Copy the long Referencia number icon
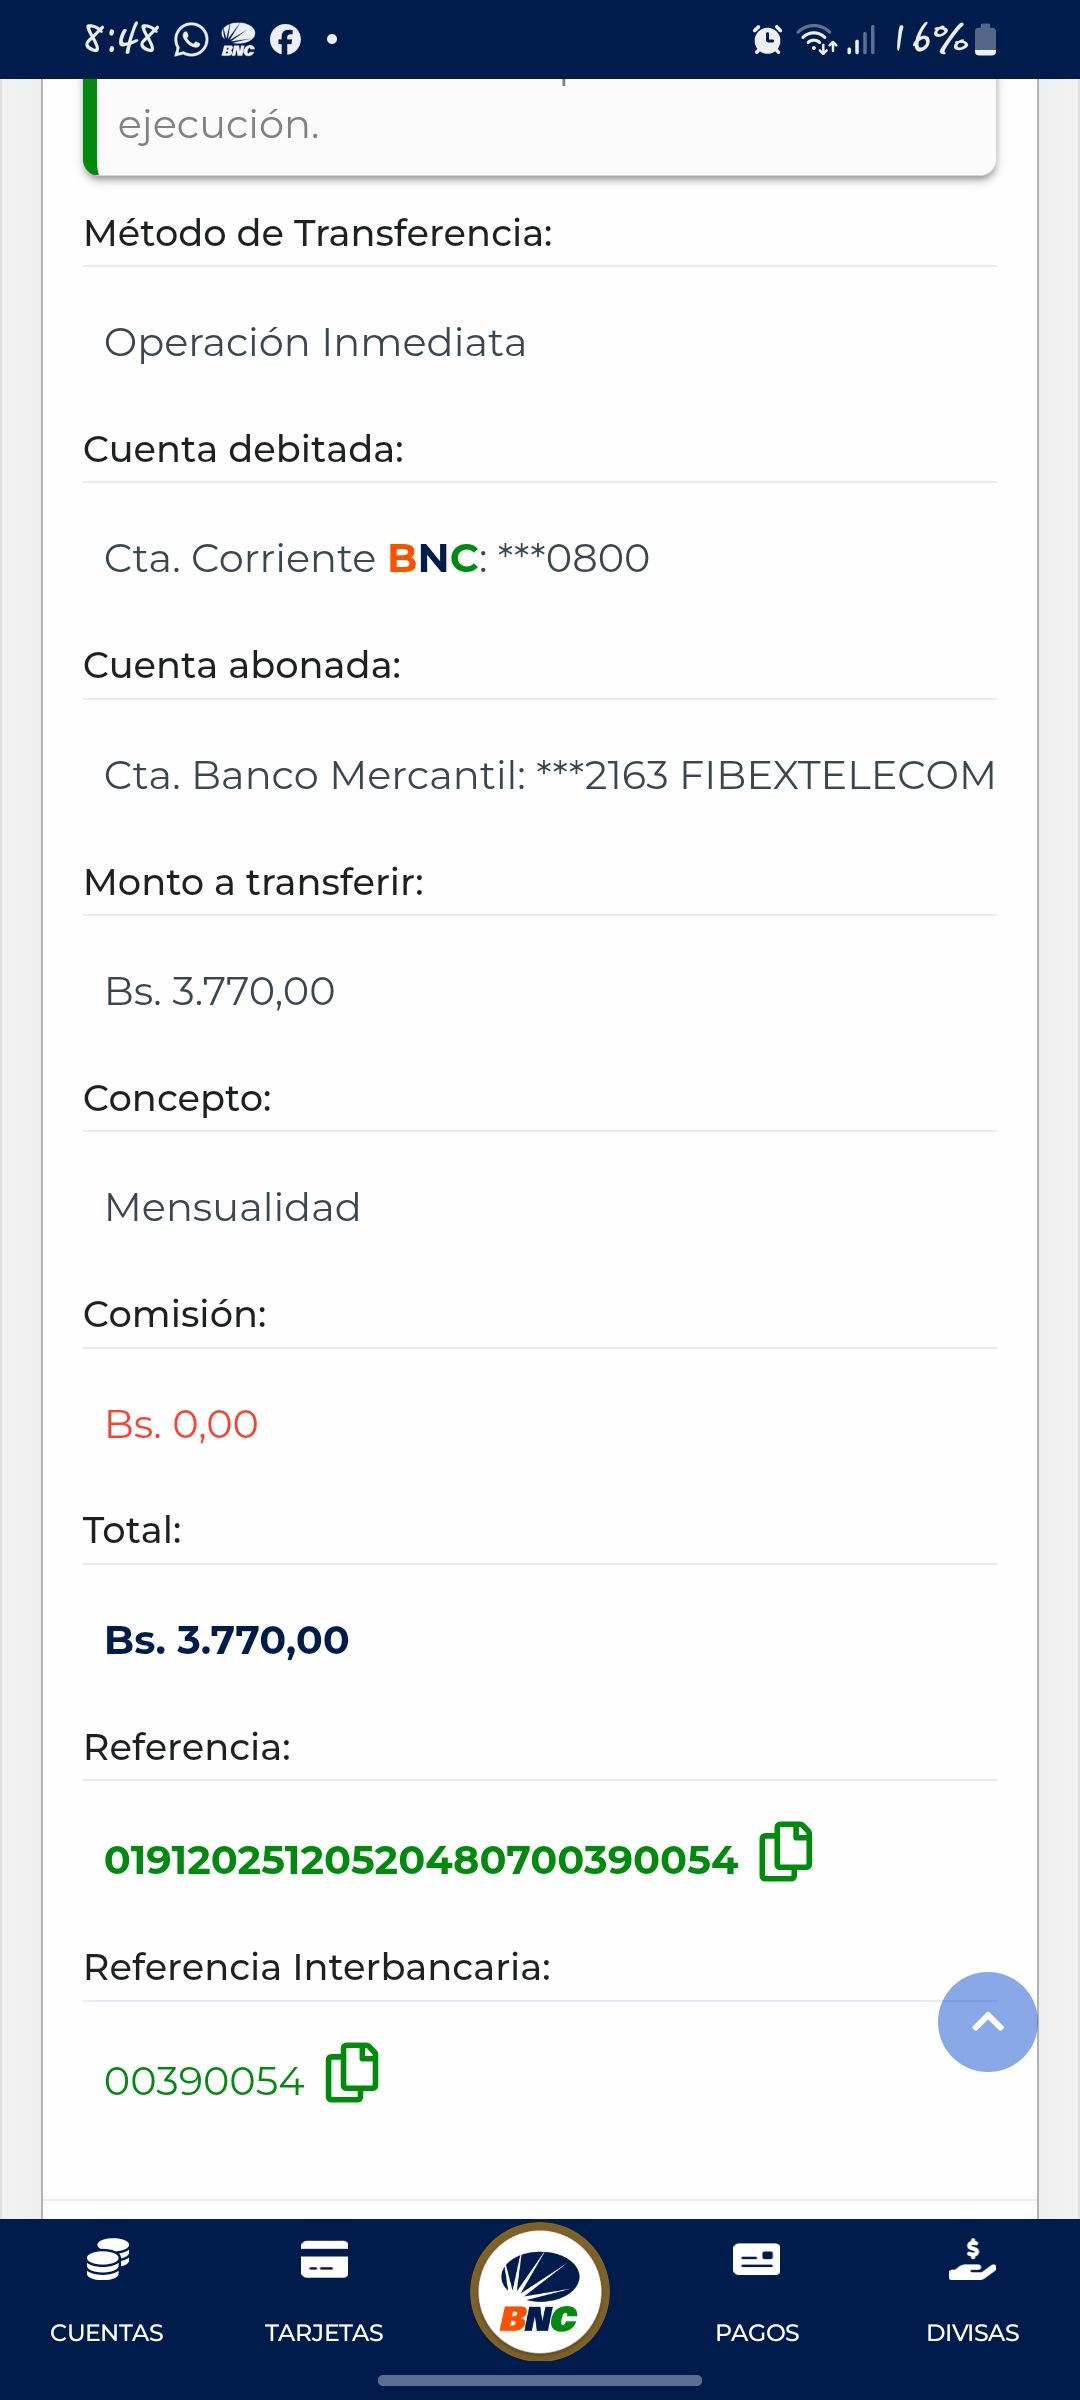This screenshot has height=2400, width=1080. pos(786,1852)
